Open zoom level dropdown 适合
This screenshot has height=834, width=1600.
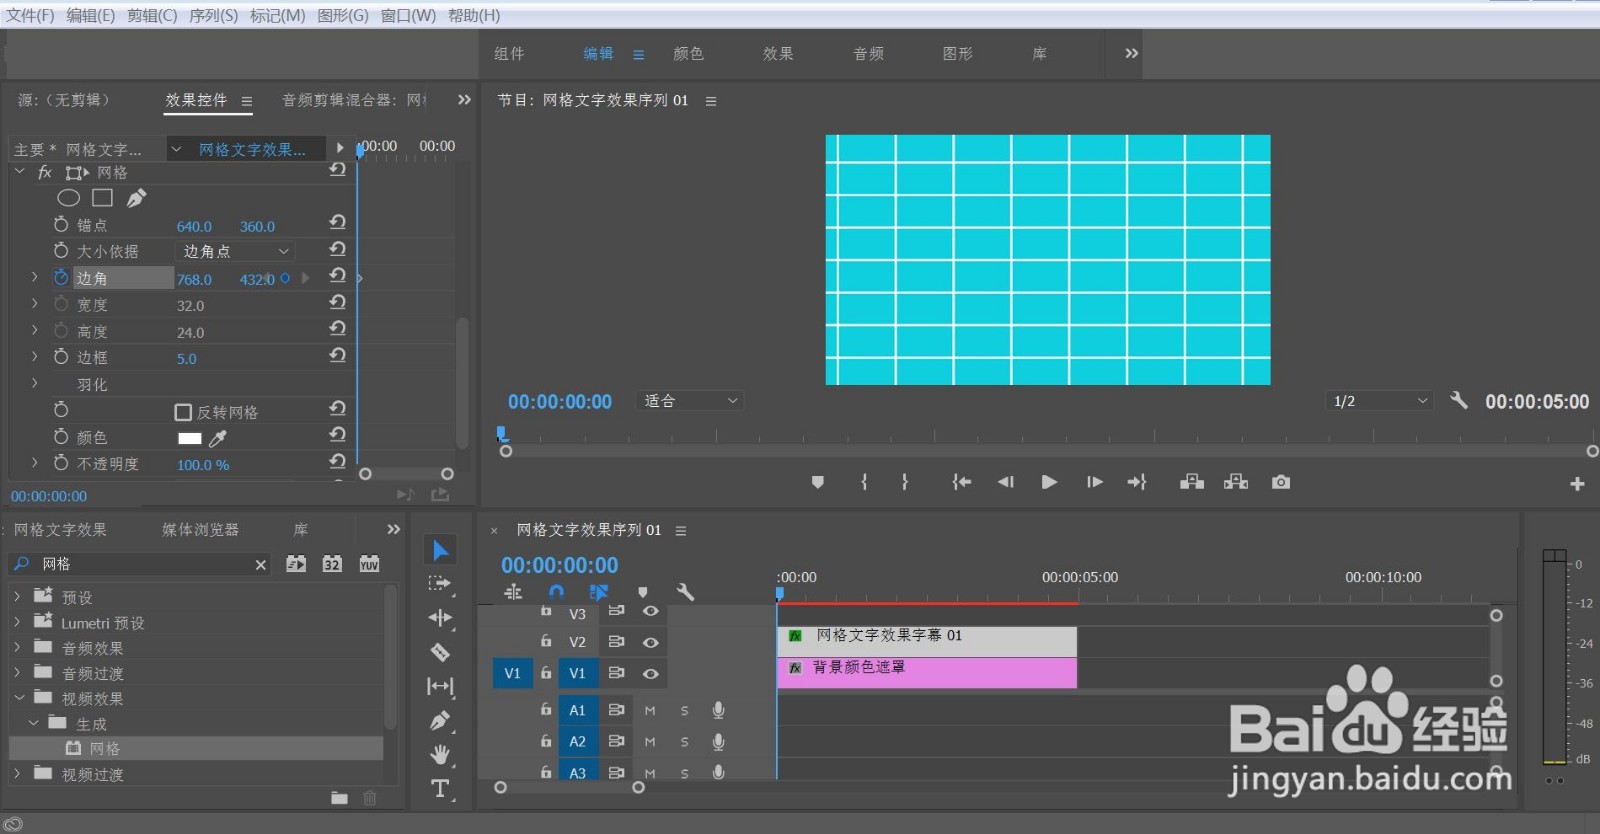pos(690,401)
